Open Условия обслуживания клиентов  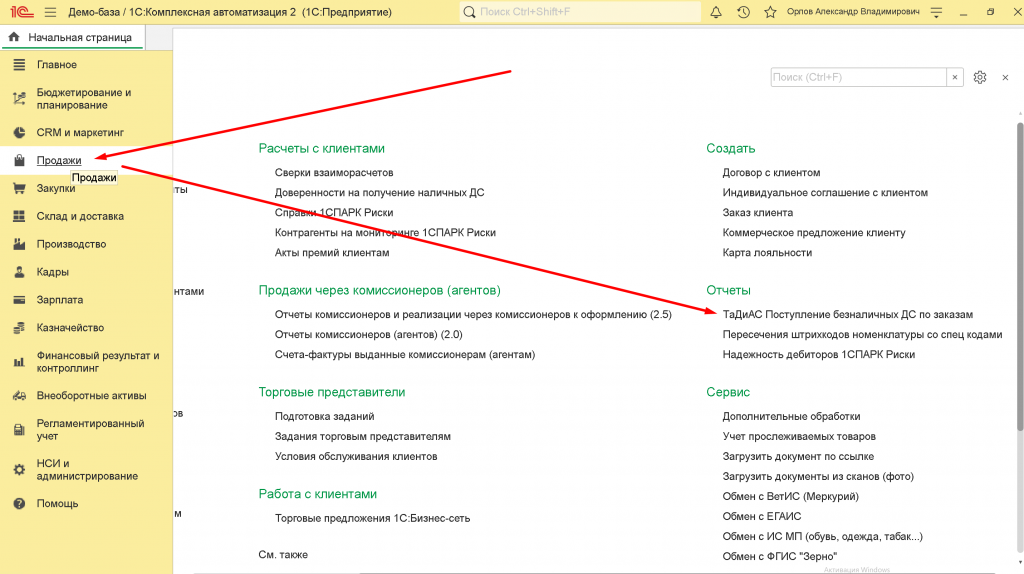pos(356,456)
